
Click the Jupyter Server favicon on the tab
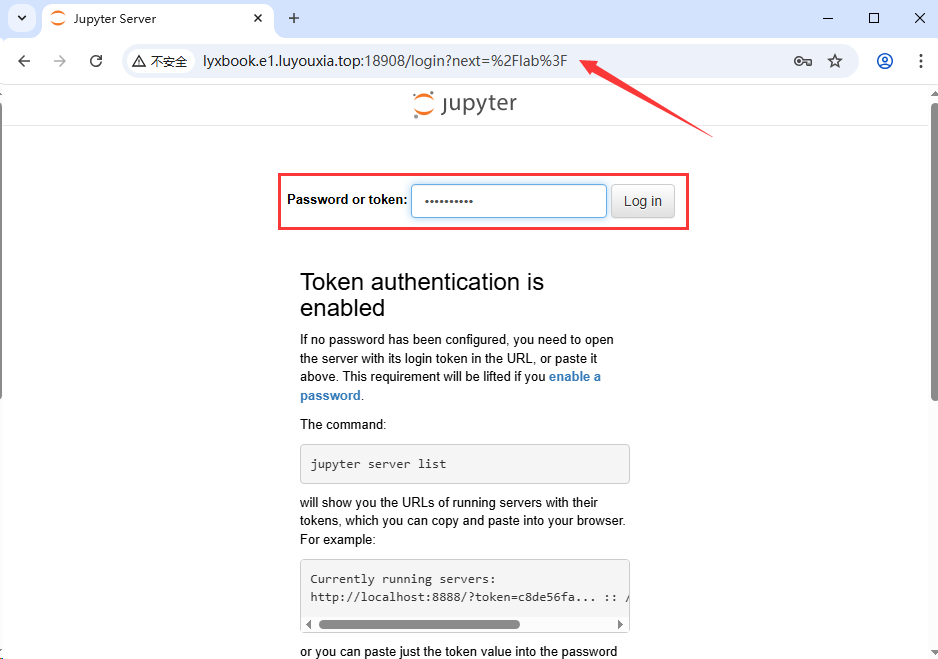tap(57, 18)
